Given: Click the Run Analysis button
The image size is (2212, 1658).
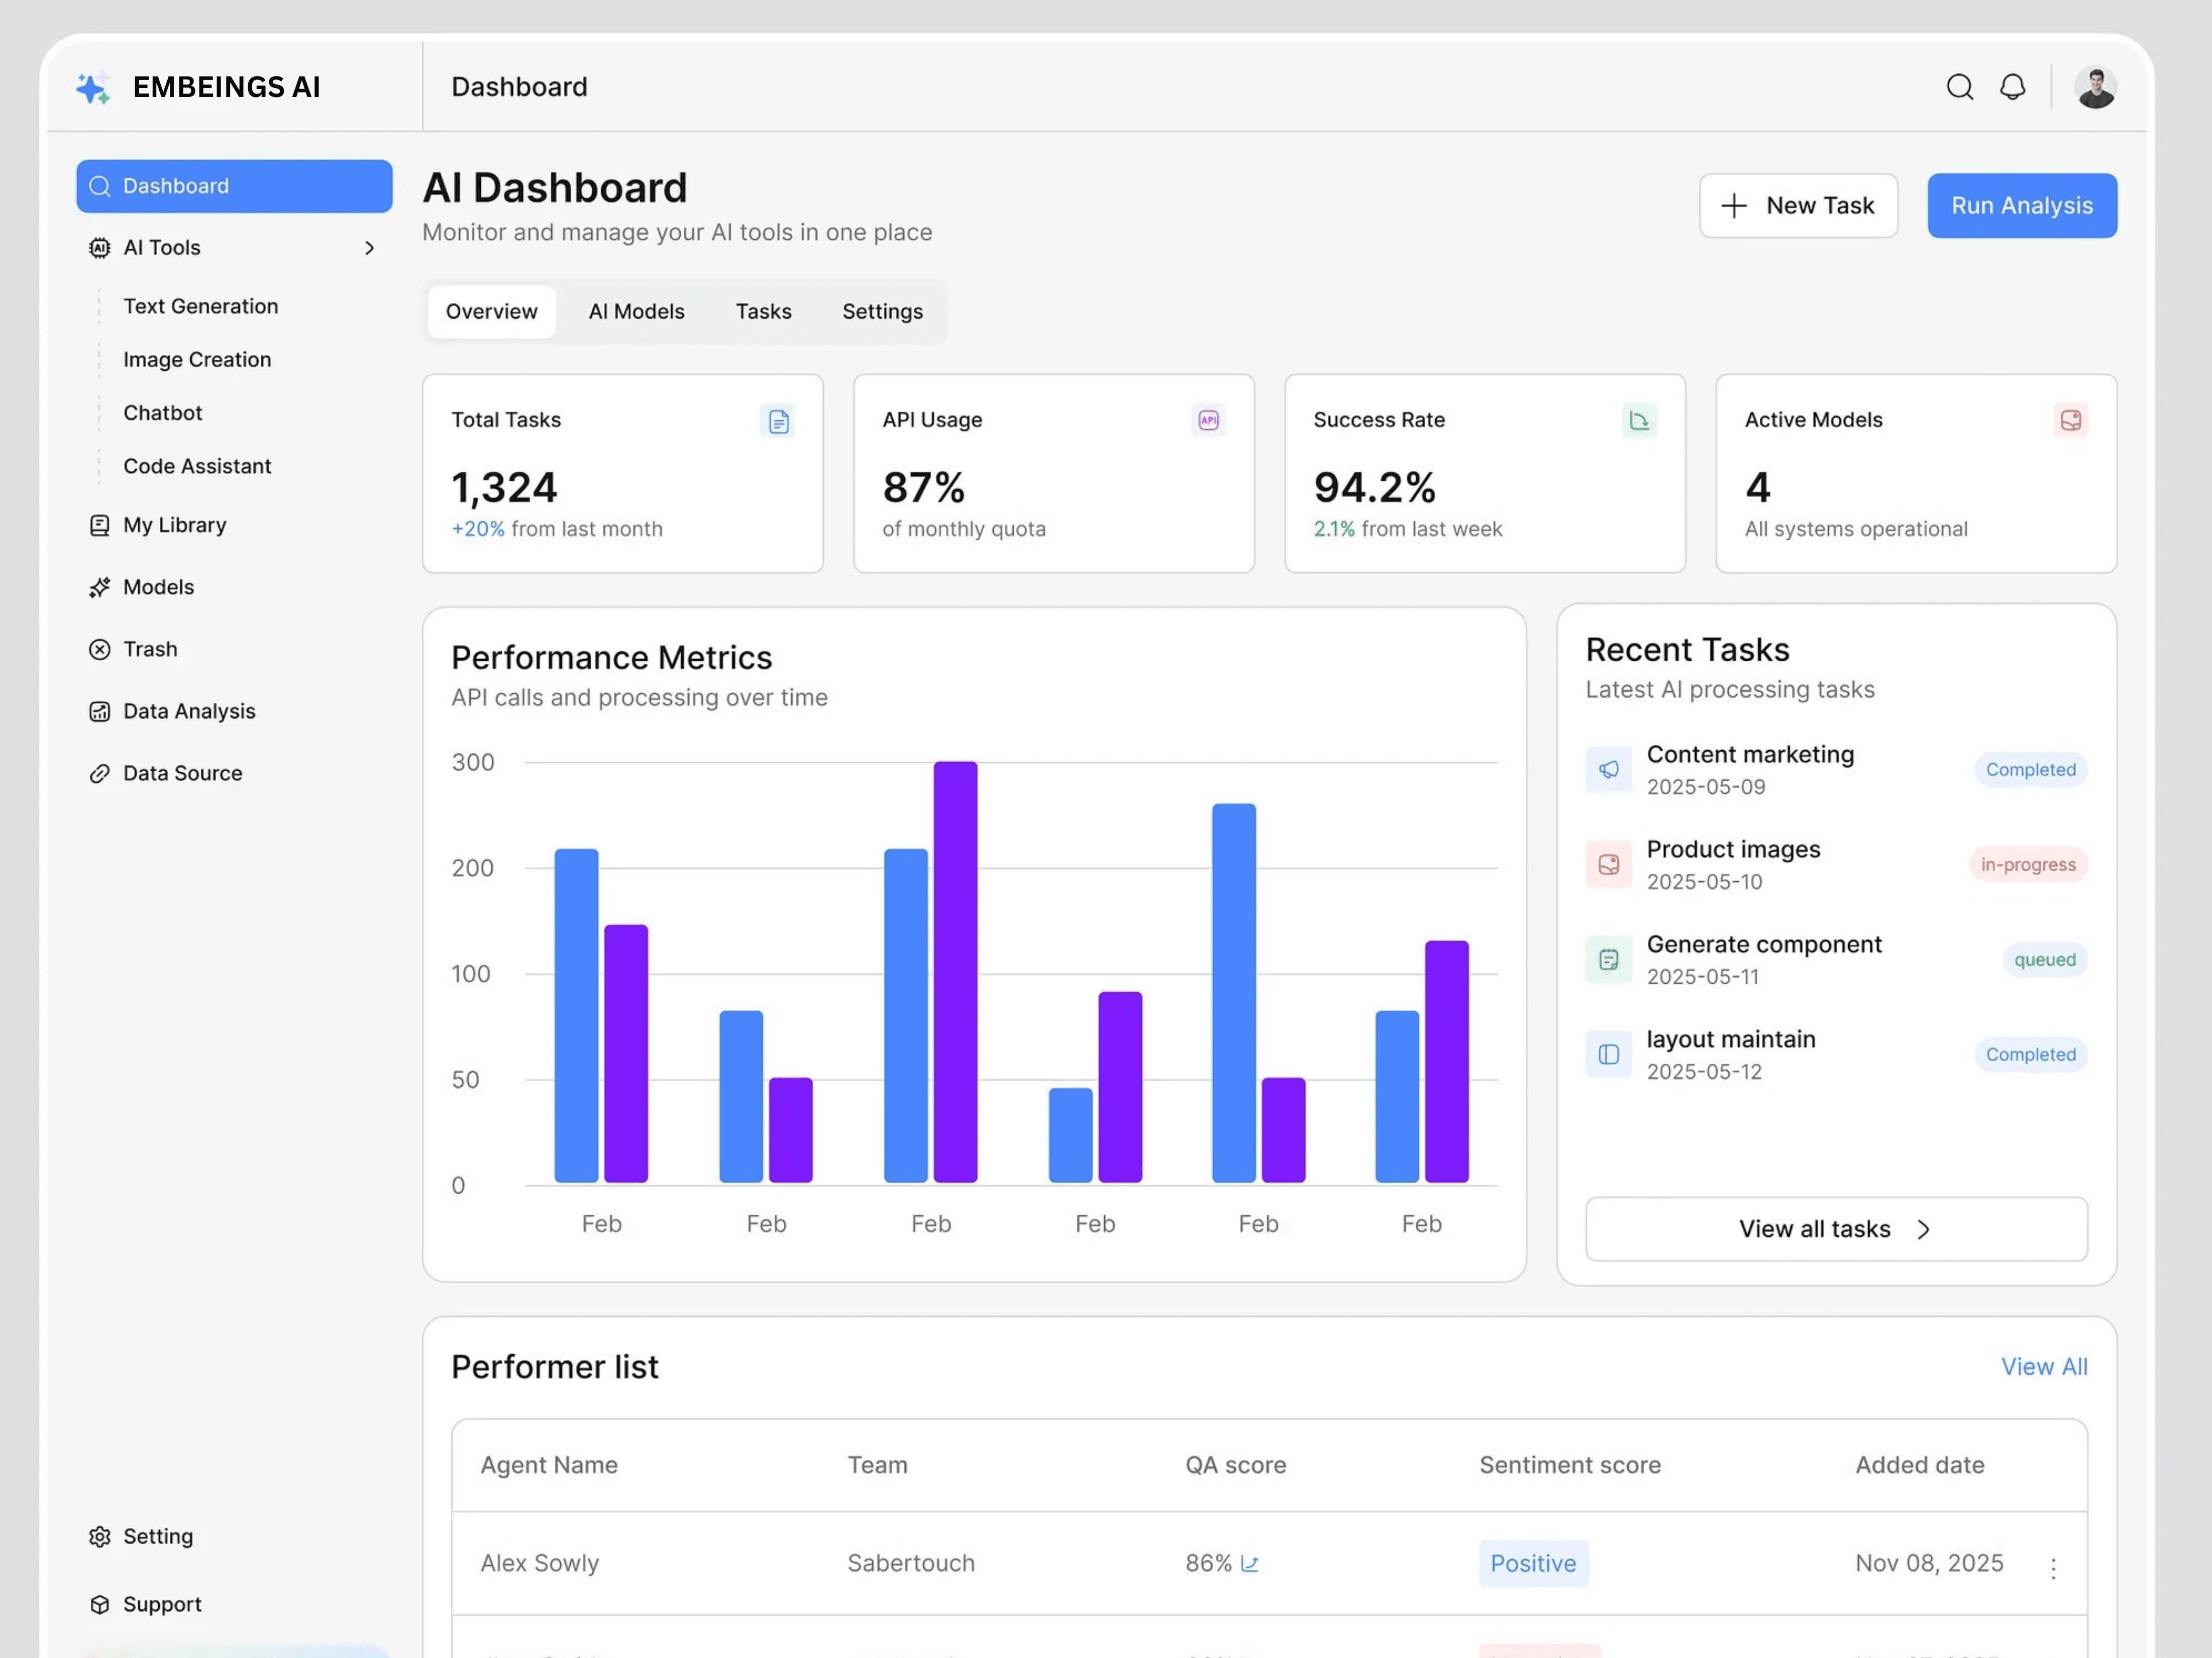Looking at the screenshot, I should [x=2021, y=205].
